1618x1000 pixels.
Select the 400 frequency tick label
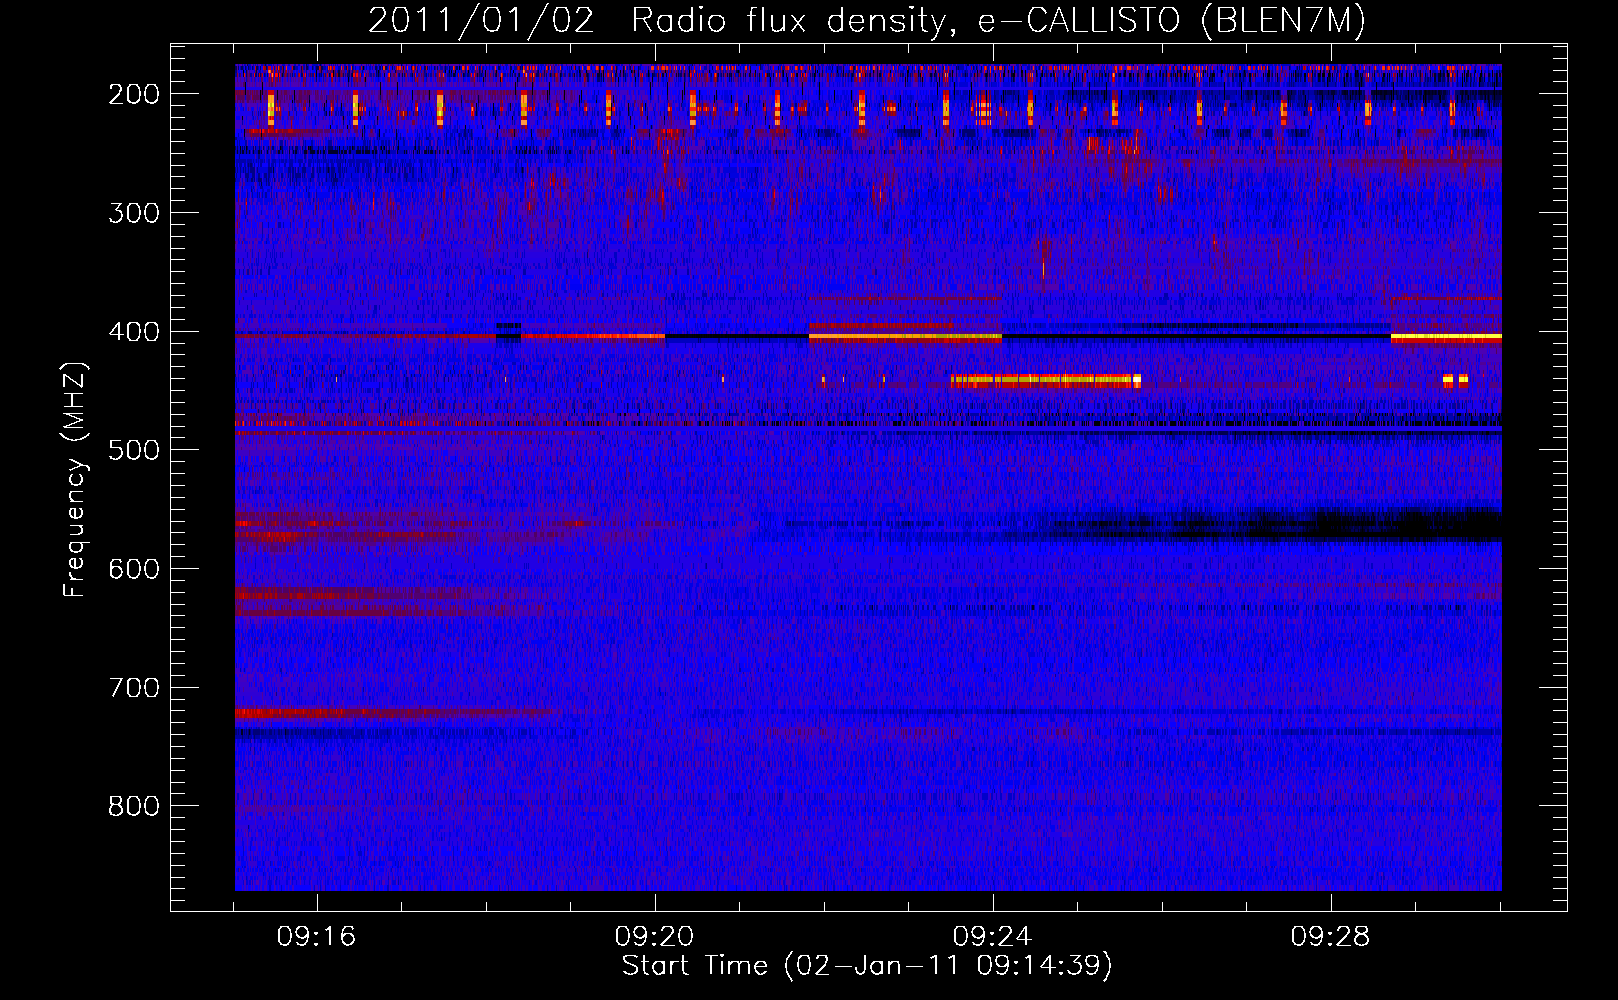click(x=134, y=332)
